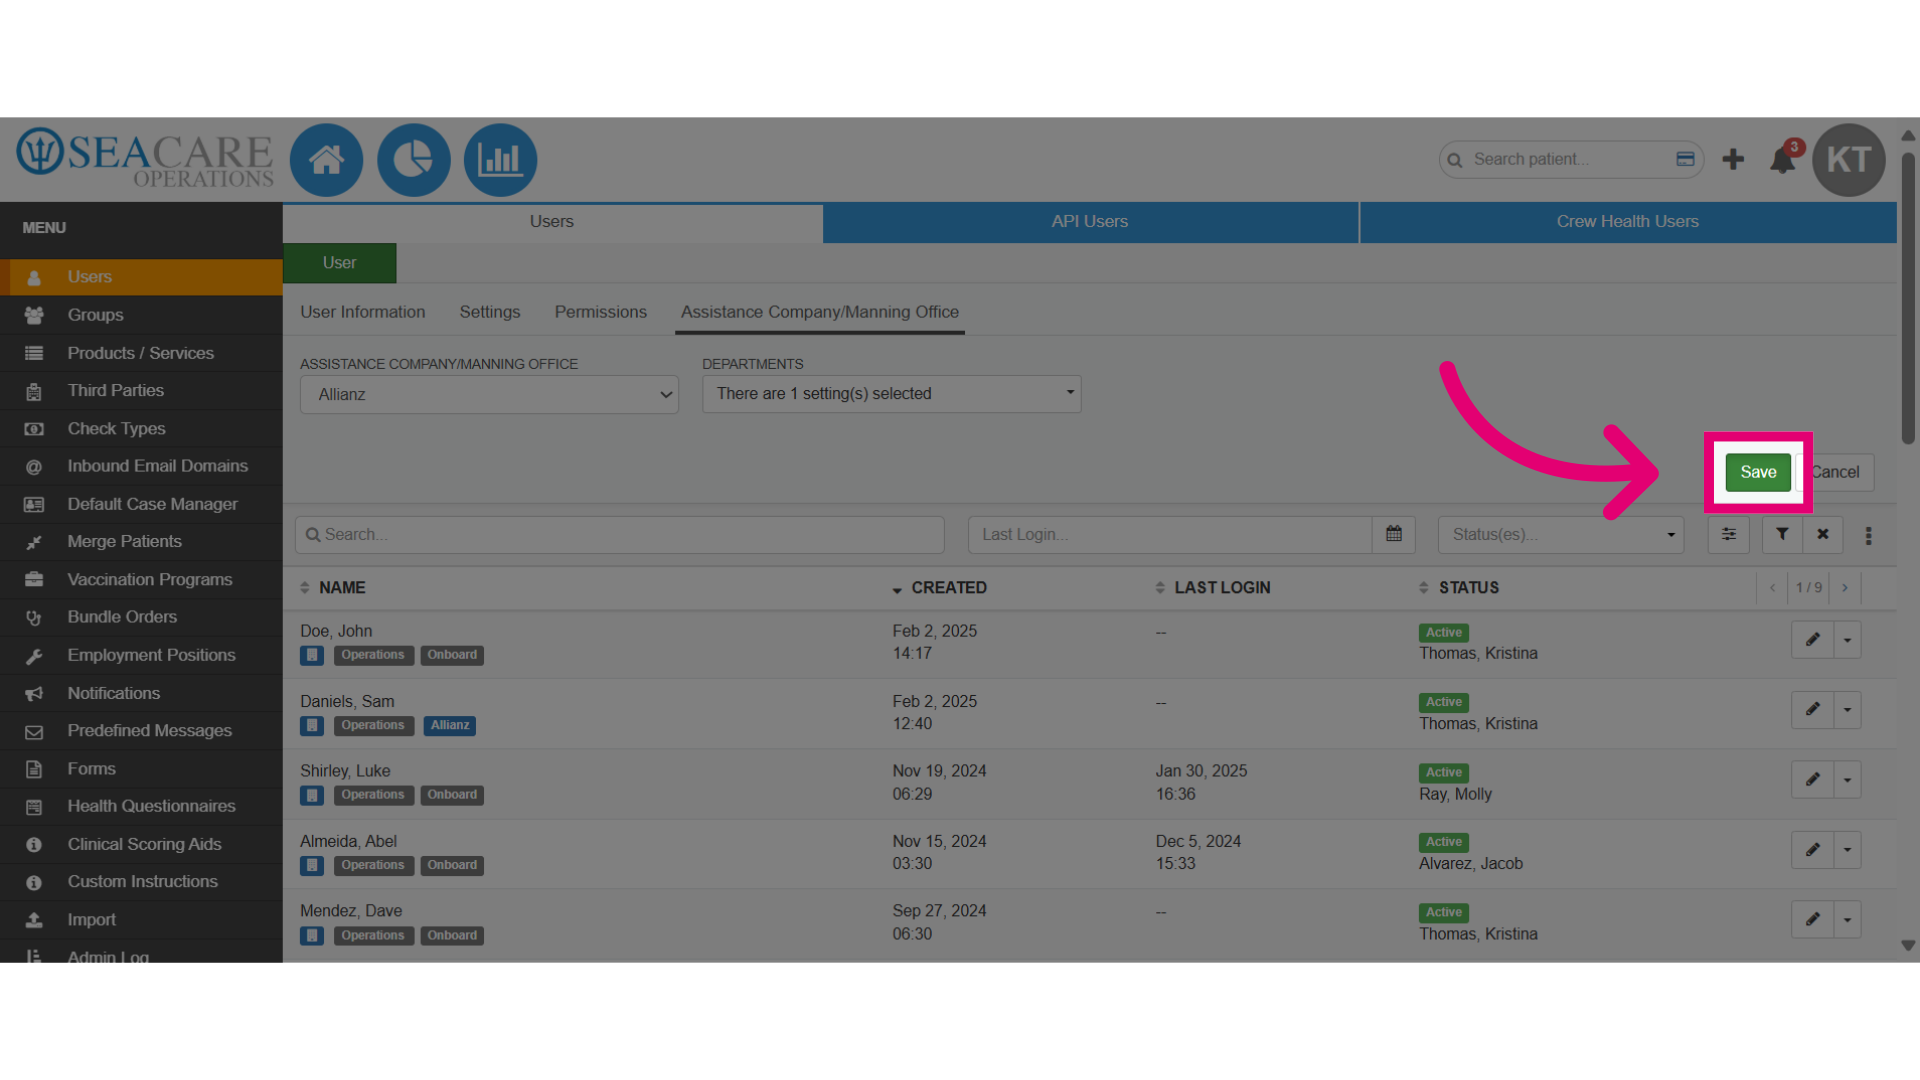Expand actions dropdown for Mendez, Dave
The width and height of the screenshot is (1920, 1080).
[x=1847, y=920]
